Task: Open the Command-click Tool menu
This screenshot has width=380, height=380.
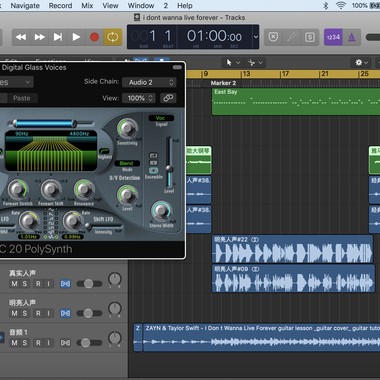Action: coord(256,63)
